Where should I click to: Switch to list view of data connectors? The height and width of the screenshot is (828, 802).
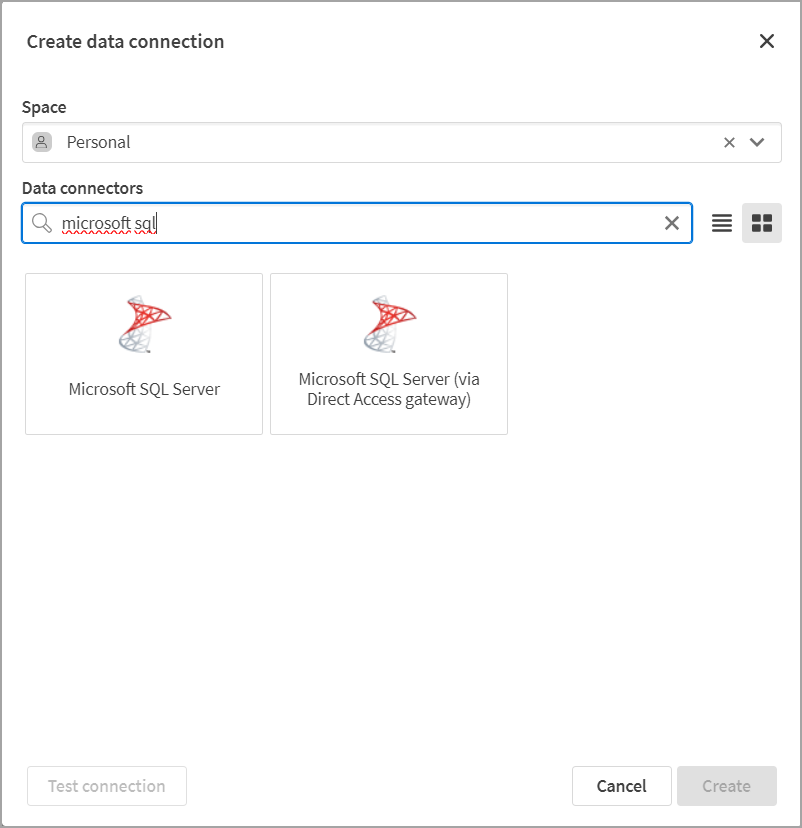click(722, 223)
